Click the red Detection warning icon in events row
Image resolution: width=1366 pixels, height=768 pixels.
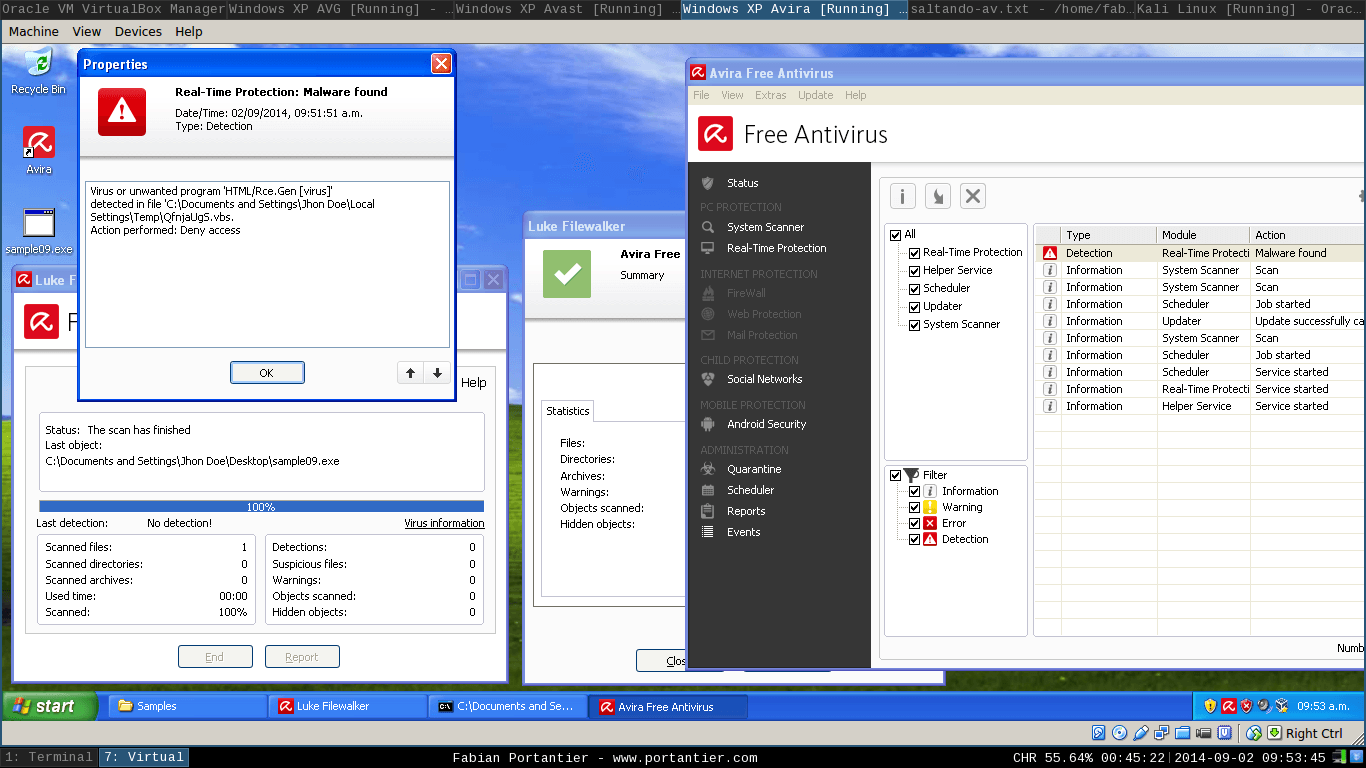pos(1049,253)
